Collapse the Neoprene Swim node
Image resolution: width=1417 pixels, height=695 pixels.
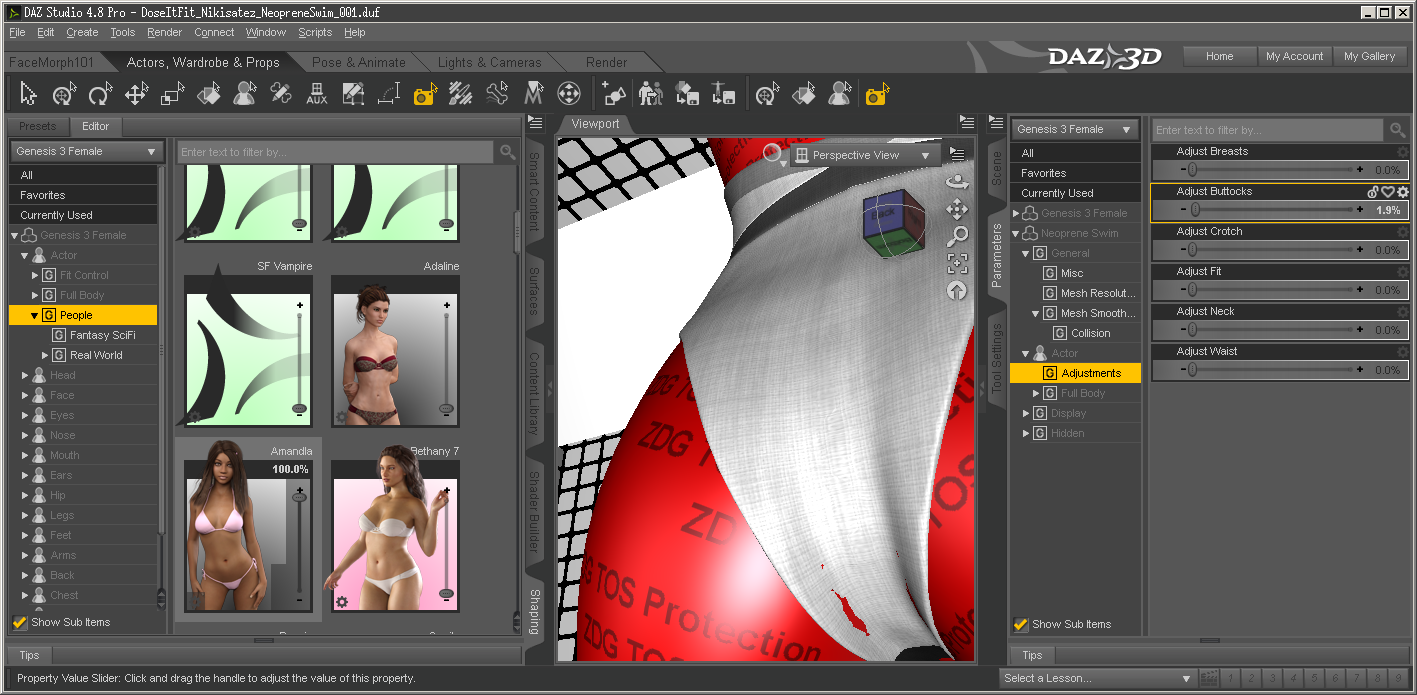[x=1016, y=233]
